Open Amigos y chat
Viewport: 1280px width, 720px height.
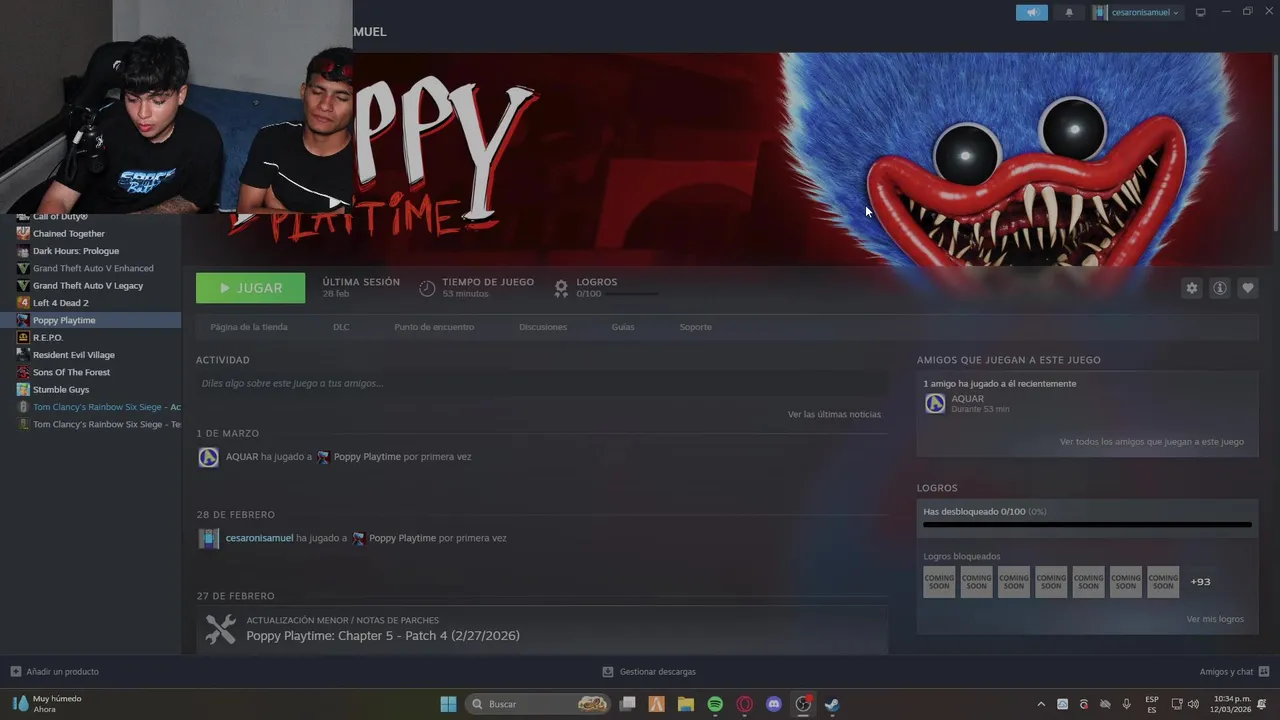click(1234, 672)
